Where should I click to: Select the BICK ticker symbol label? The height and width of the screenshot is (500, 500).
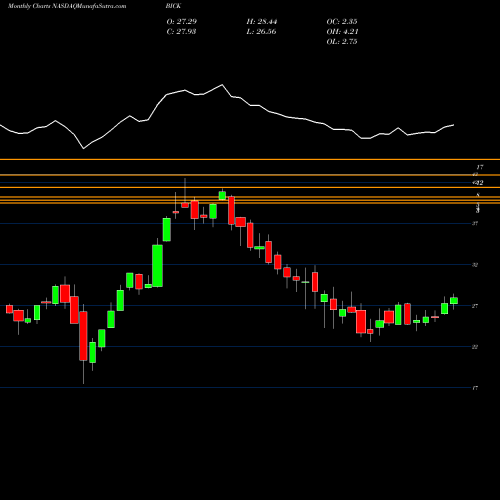(173, 6)
